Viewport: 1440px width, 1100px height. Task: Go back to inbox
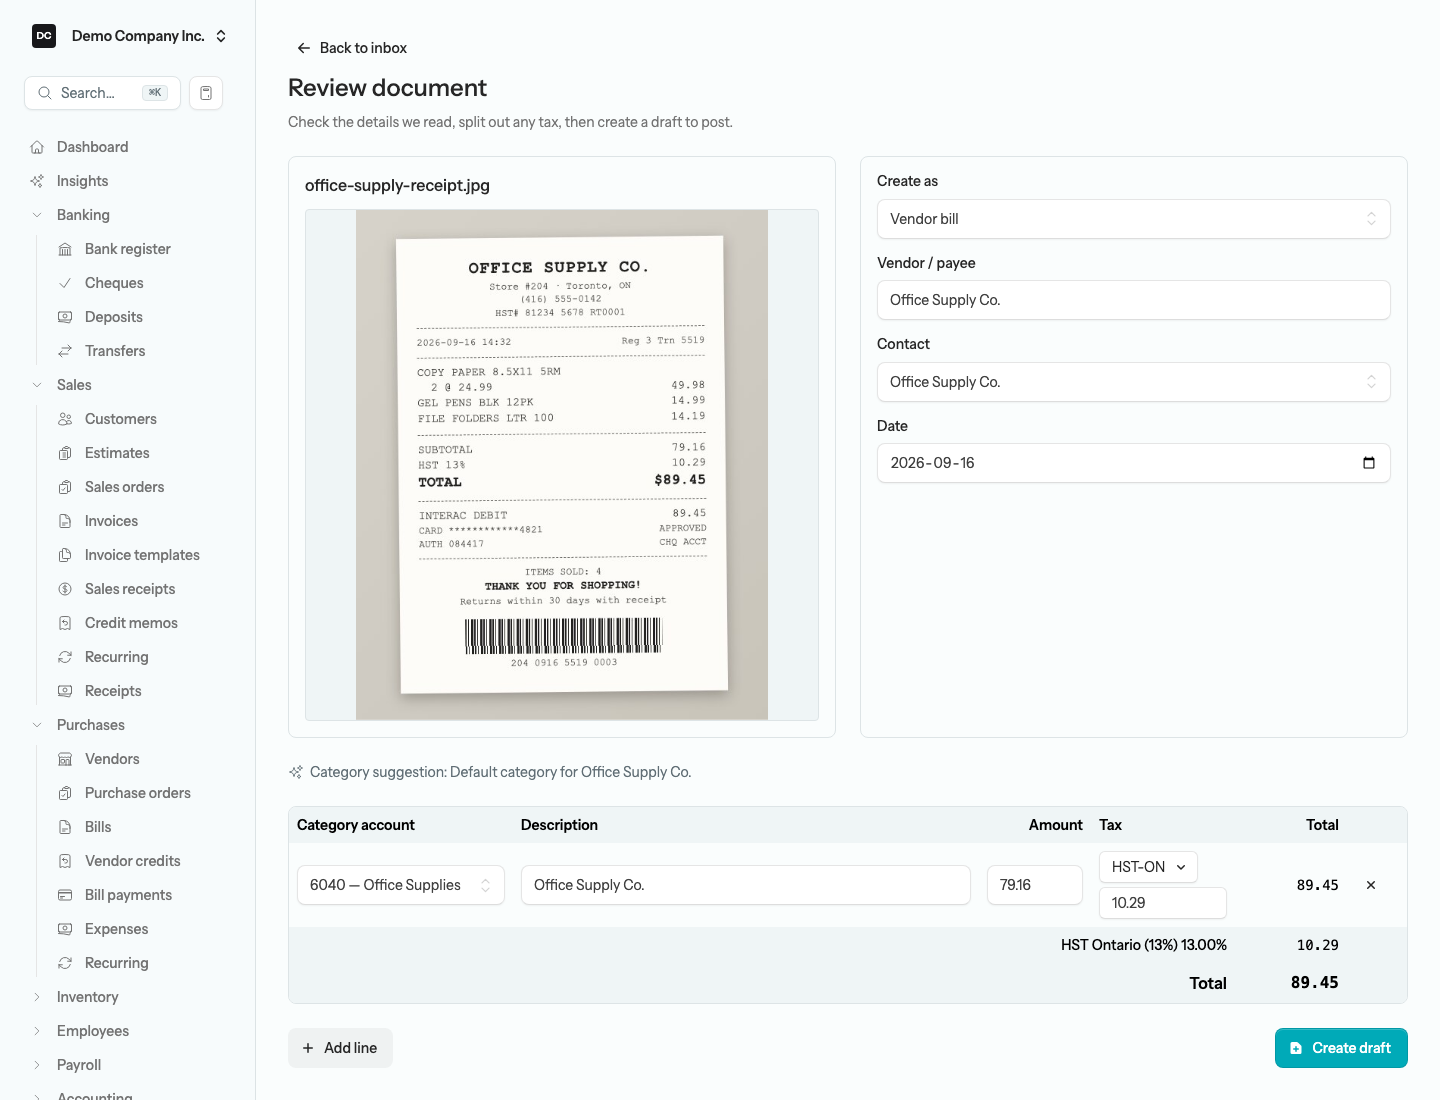tap(352, 48)
